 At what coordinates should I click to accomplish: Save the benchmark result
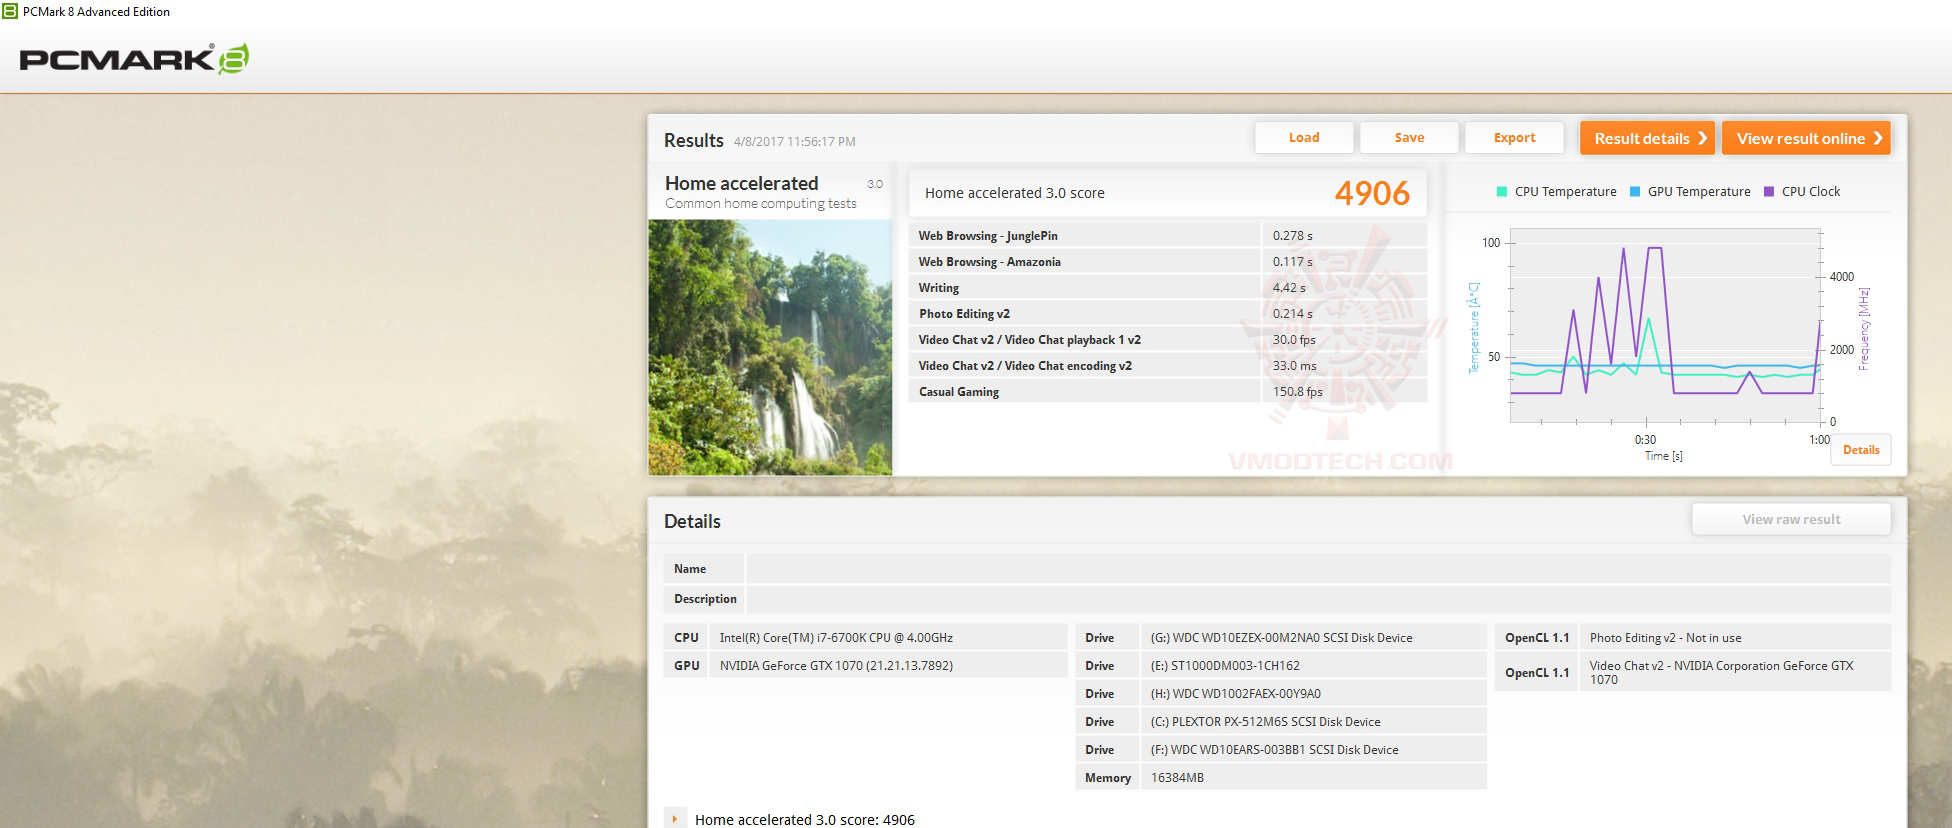(x=1409, y=138)
